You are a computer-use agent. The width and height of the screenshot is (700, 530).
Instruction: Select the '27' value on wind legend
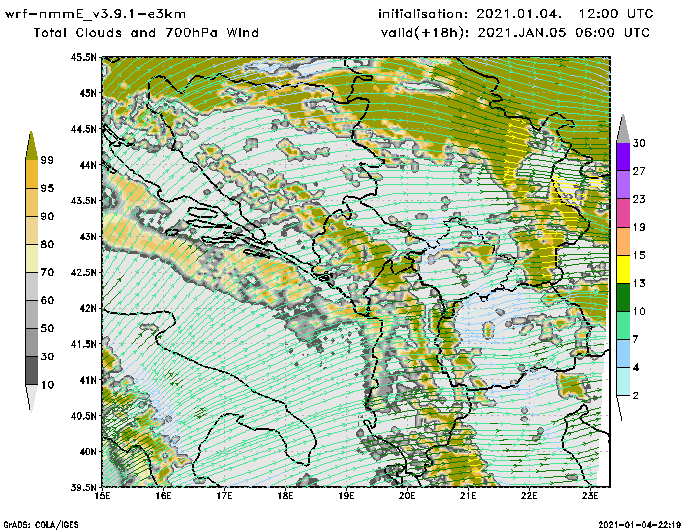(x=639, y=171)
